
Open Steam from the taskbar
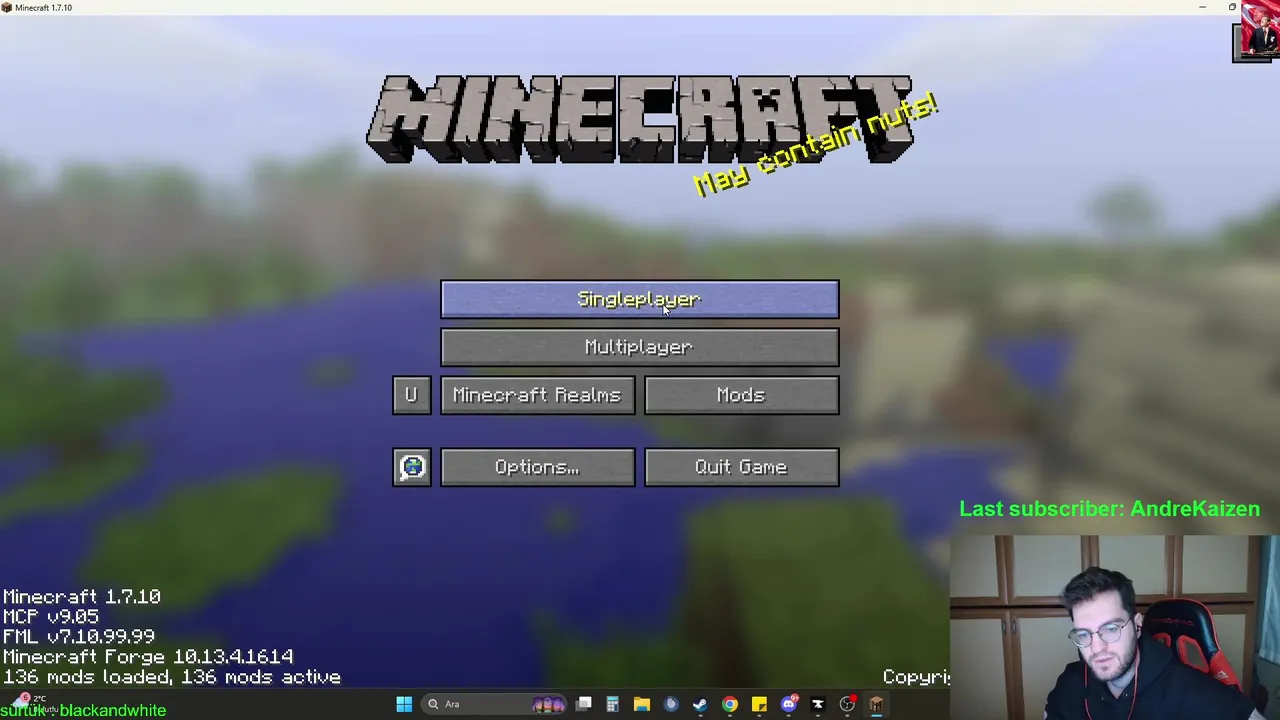point(700,704)
